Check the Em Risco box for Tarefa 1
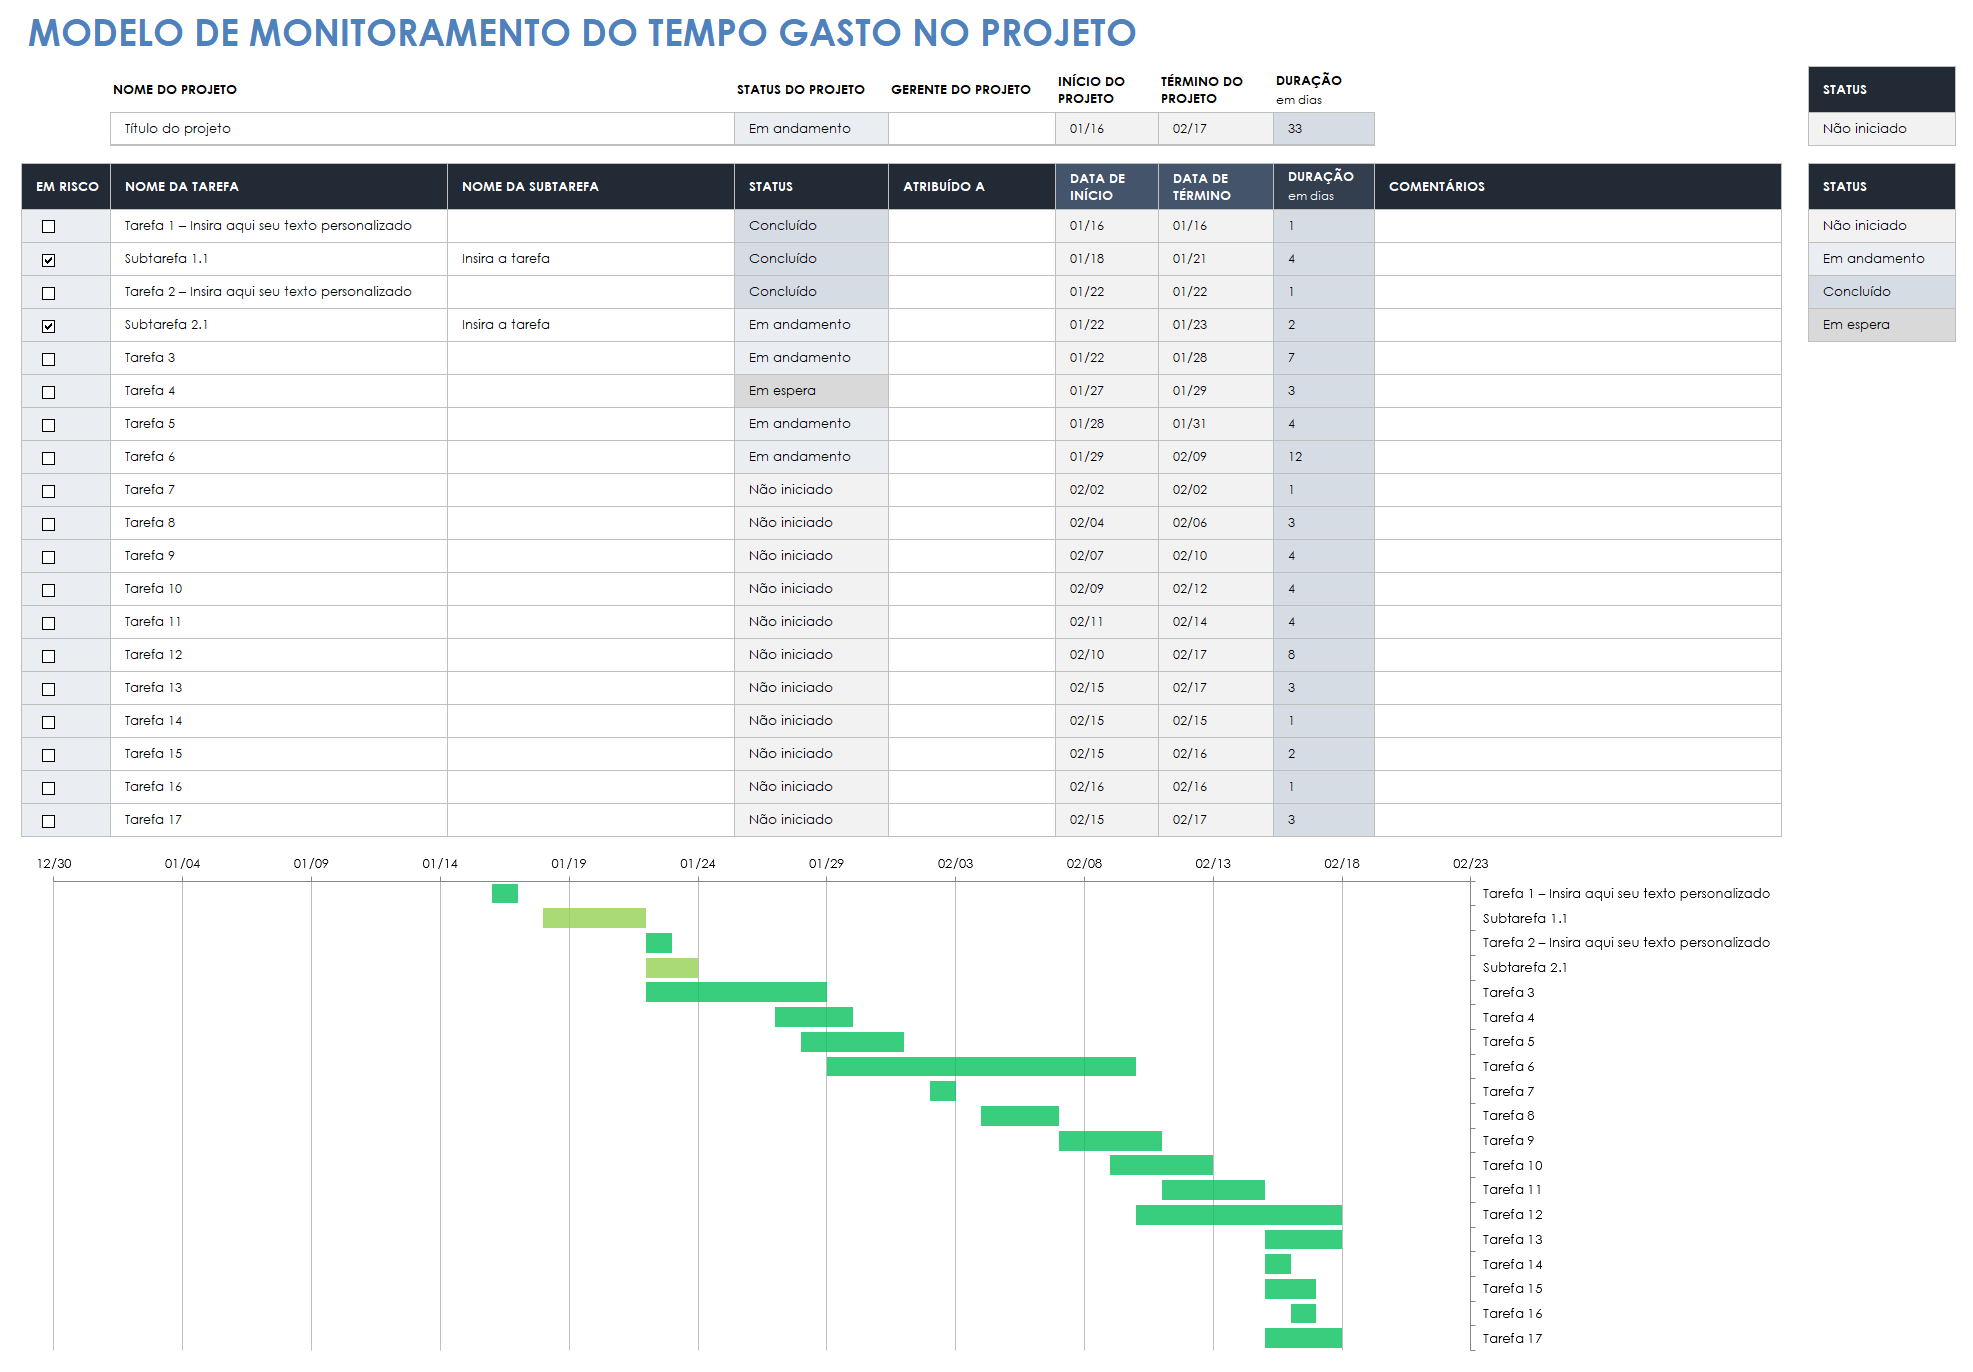The width and height of the screenshot is (1973, 1372). point(48,226)
